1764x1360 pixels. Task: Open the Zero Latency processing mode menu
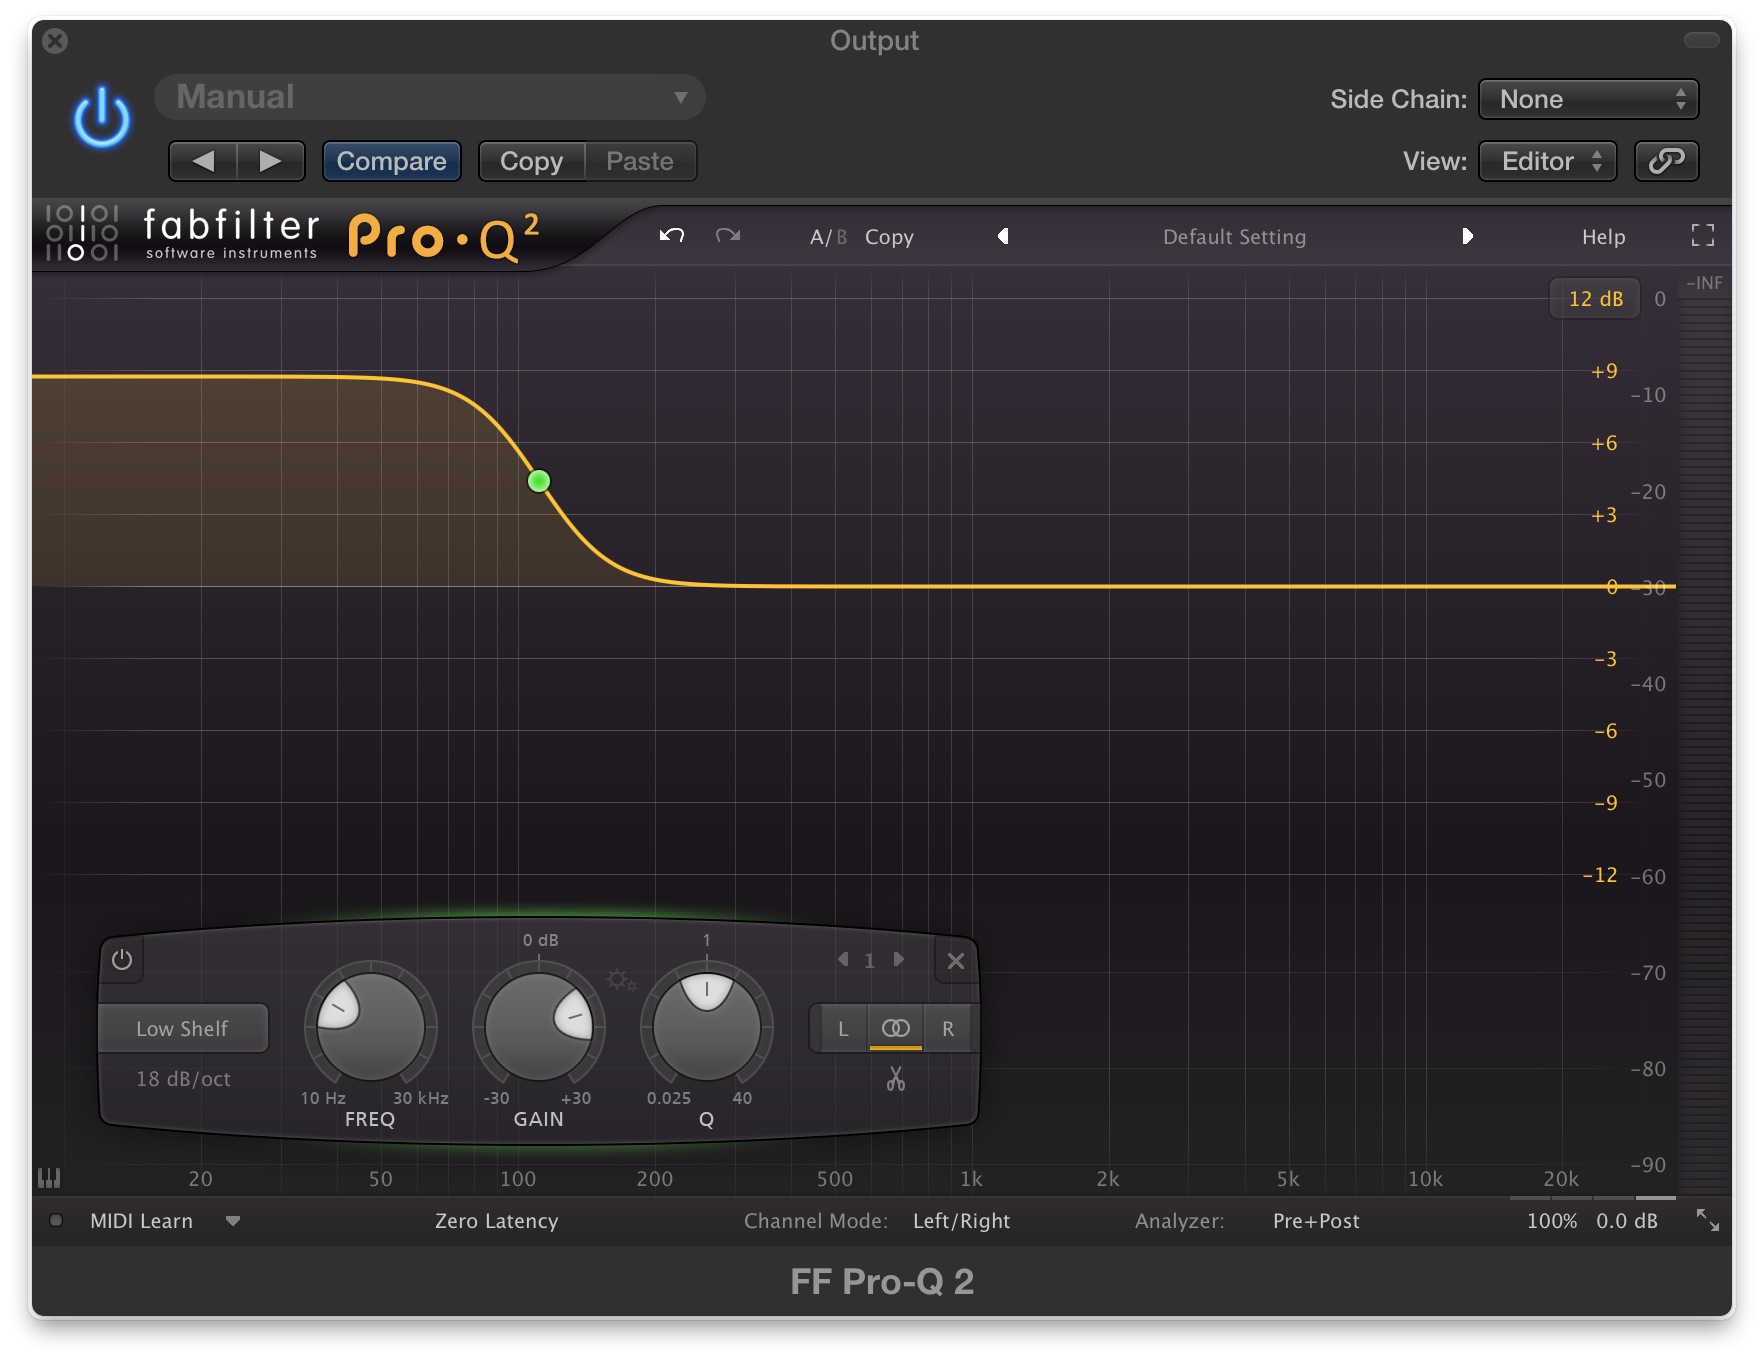[496, 1221]
